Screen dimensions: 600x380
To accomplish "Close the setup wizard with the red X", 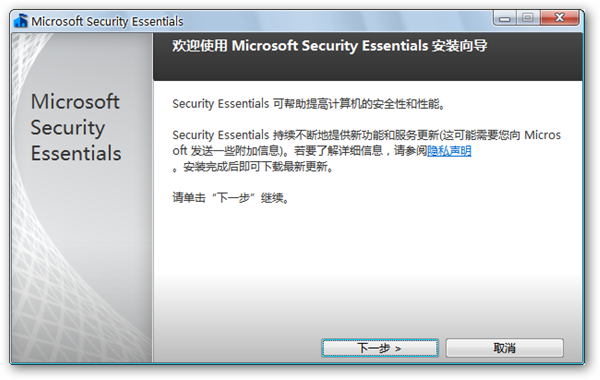I will (x=559, y=18).
